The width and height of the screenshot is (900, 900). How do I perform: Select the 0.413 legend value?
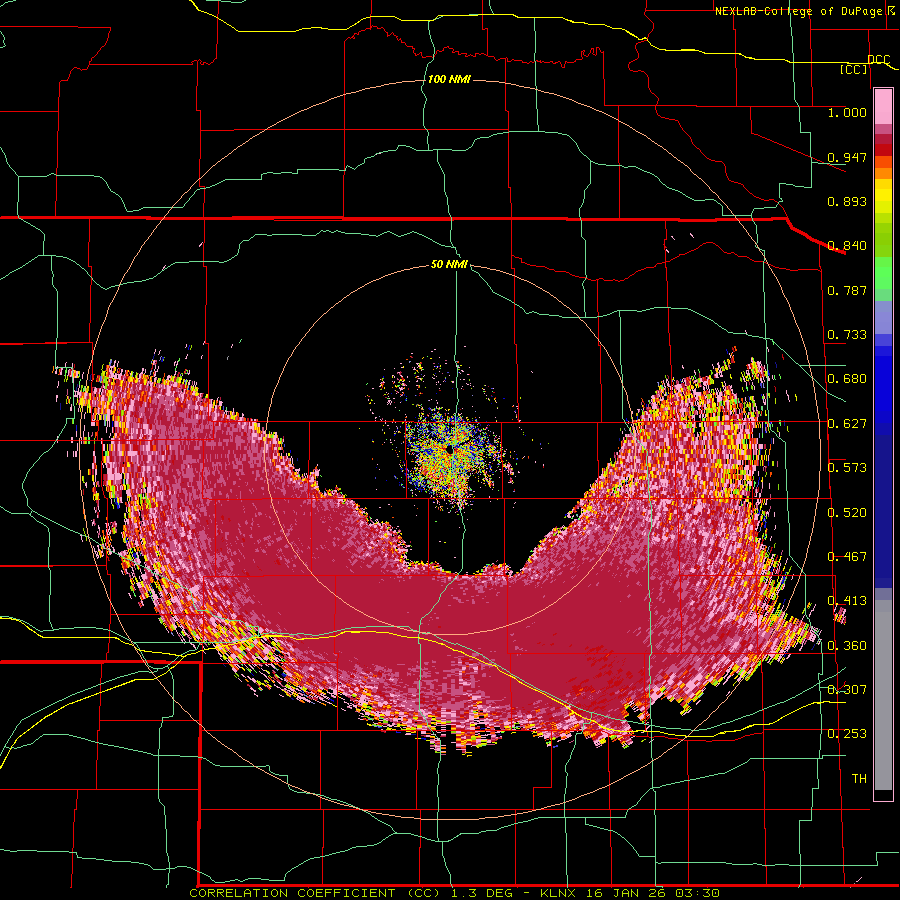coord(847,601)
